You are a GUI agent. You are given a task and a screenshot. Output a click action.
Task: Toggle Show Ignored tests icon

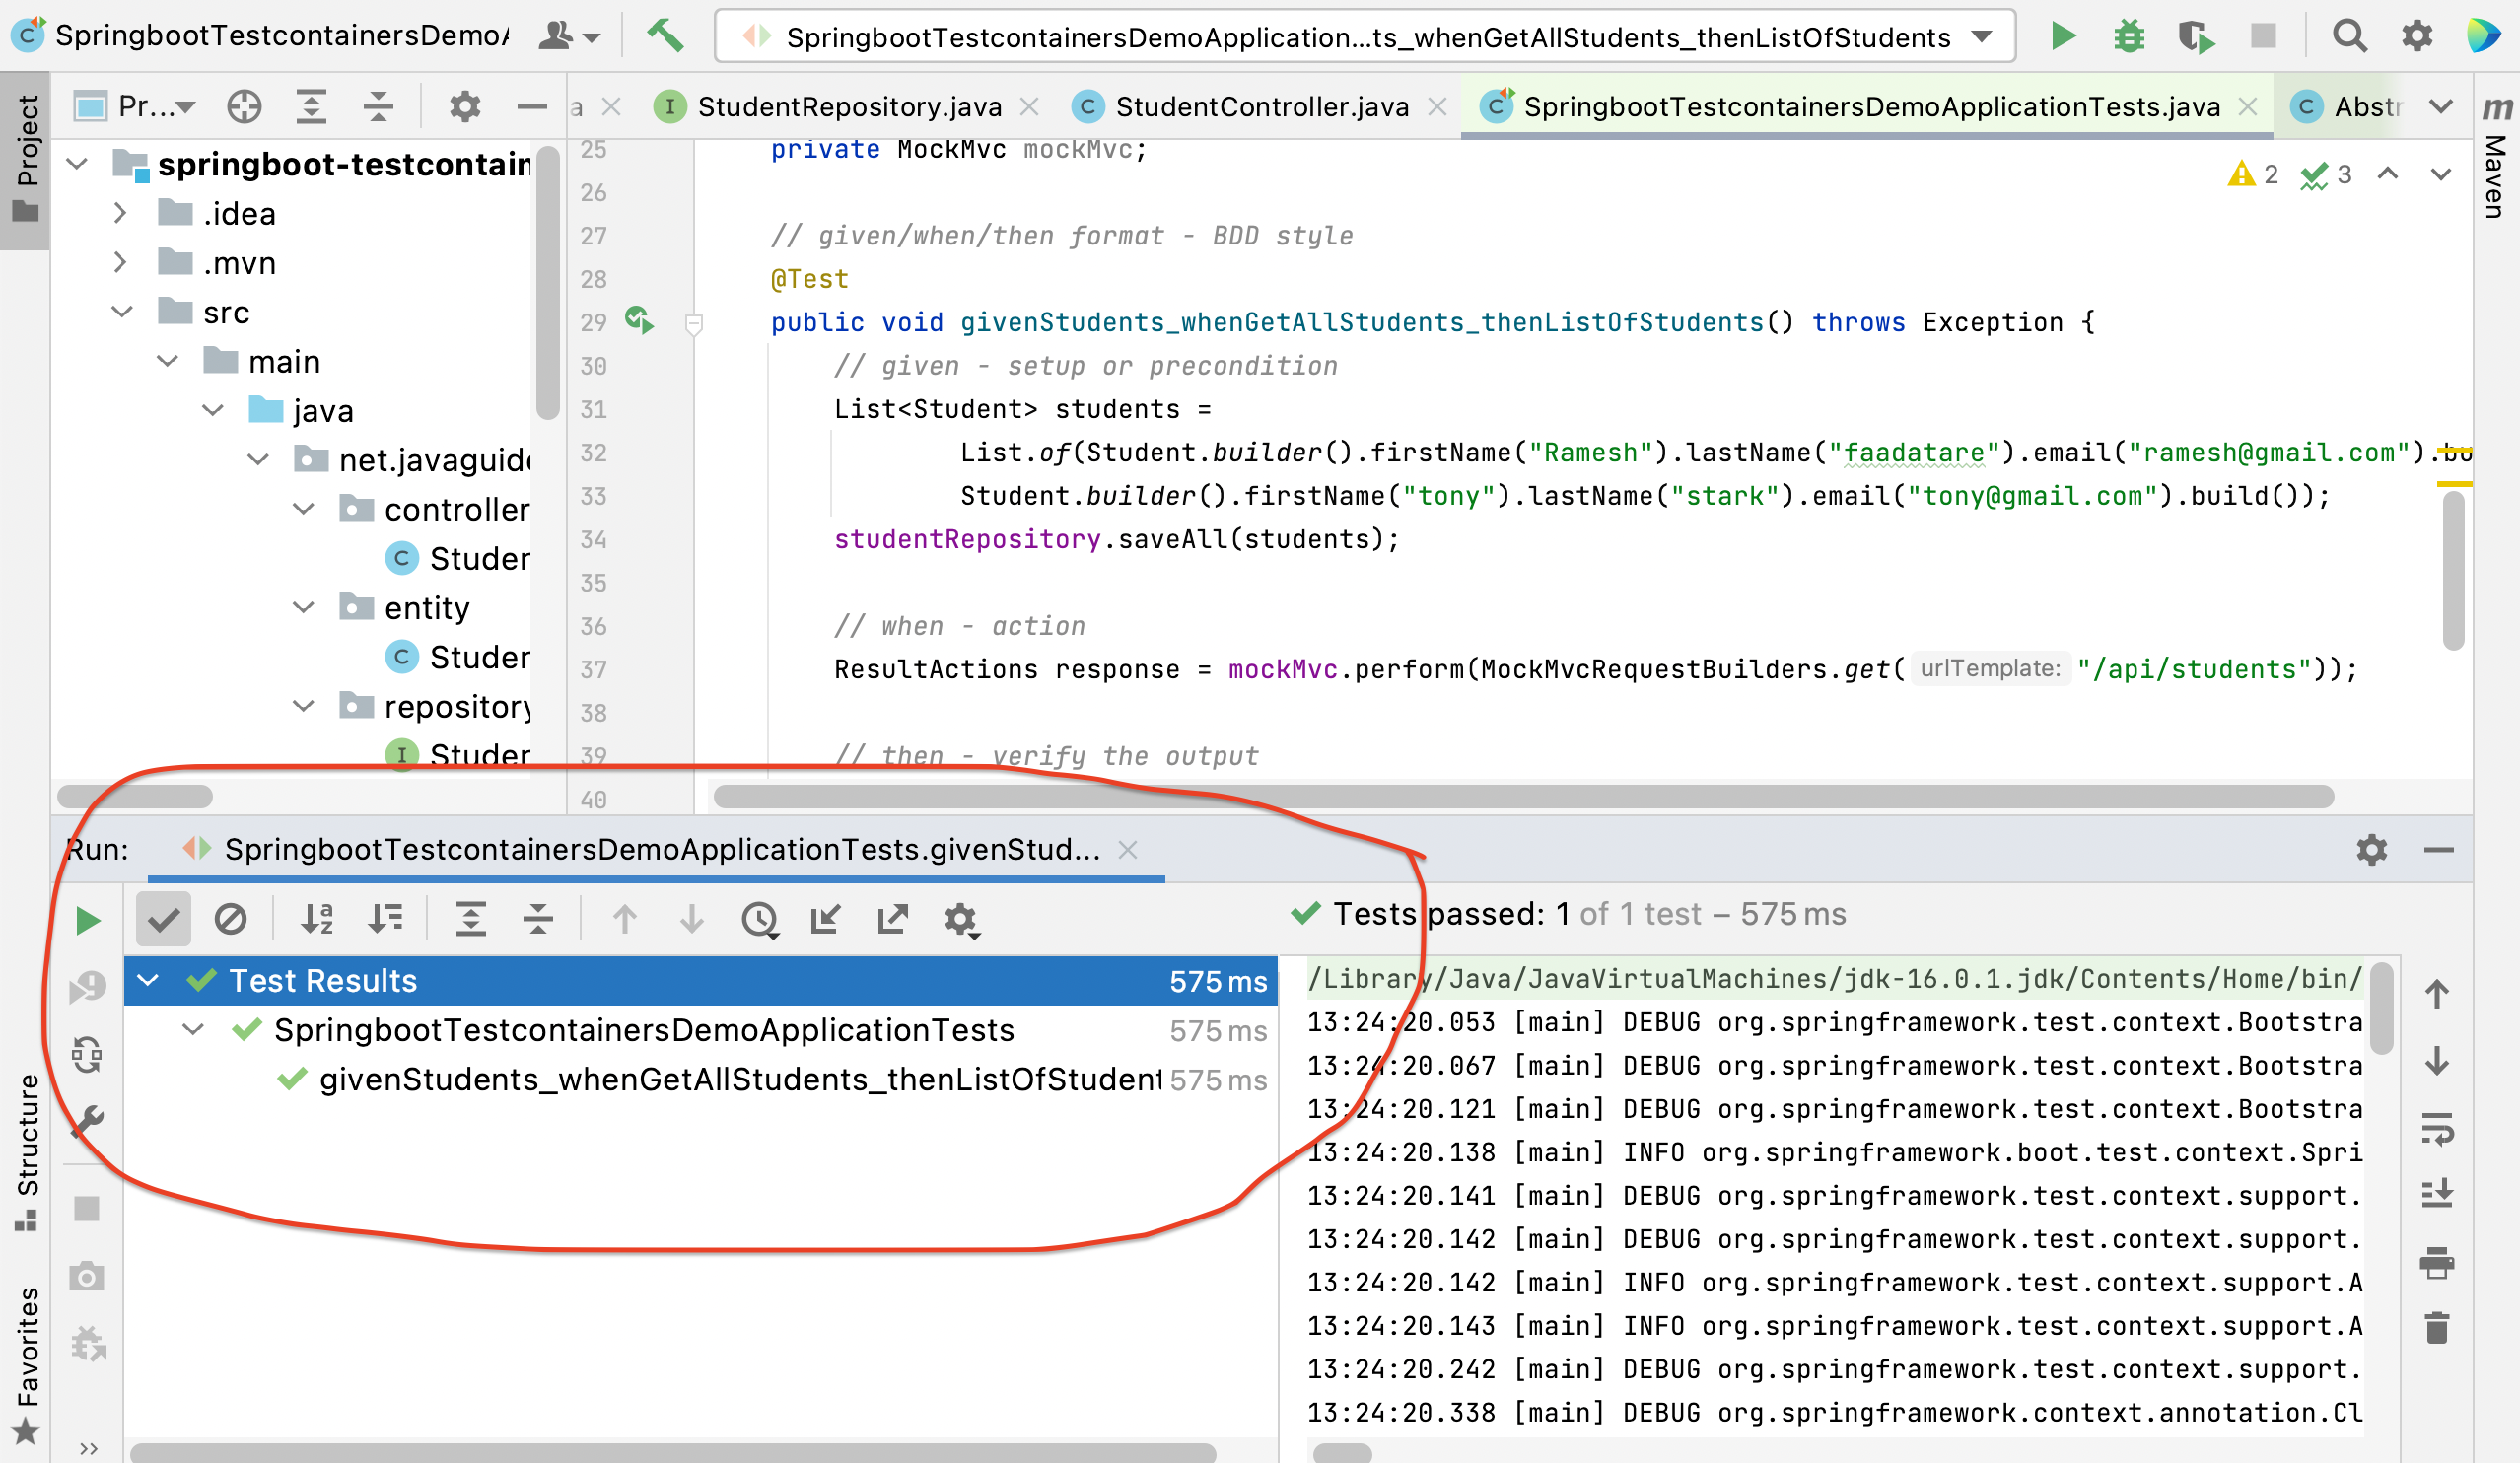[230, 919]
